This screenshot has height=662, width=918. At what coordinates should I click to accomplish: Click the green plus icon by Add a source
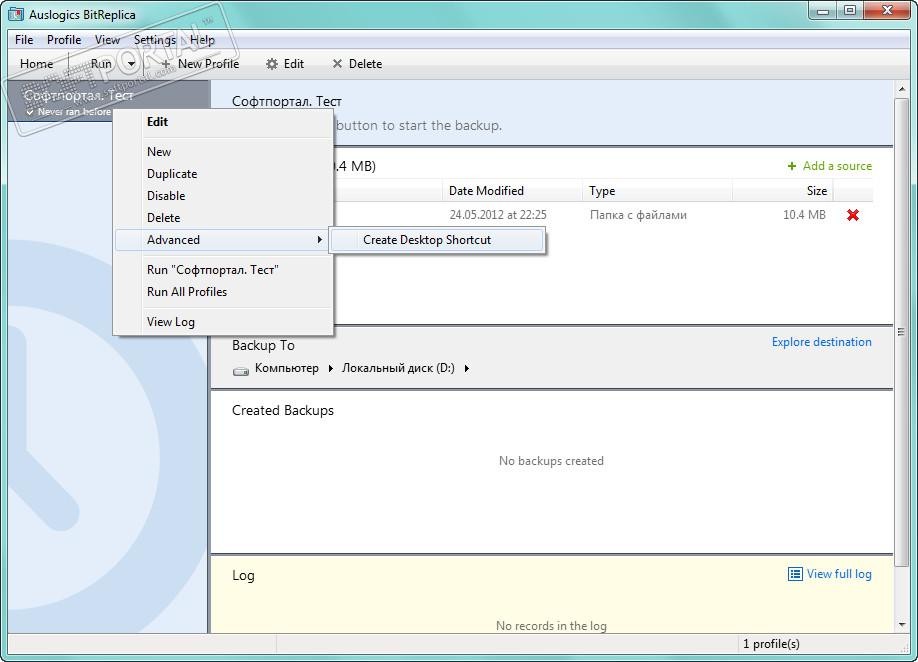792,166
